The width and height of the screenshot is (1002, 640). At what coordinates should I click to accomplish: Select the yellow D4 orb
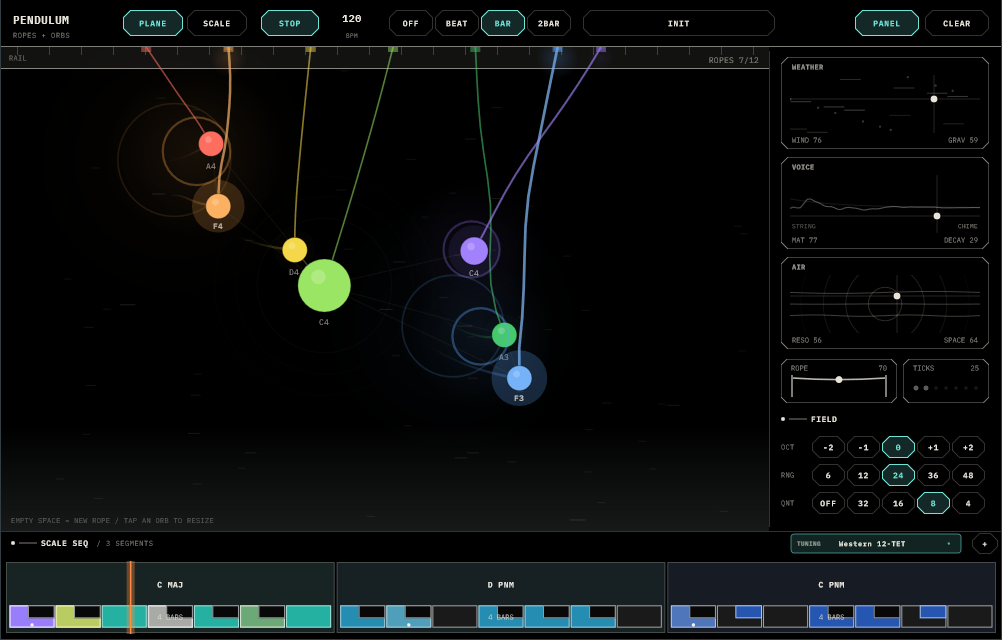click(295, 250)
